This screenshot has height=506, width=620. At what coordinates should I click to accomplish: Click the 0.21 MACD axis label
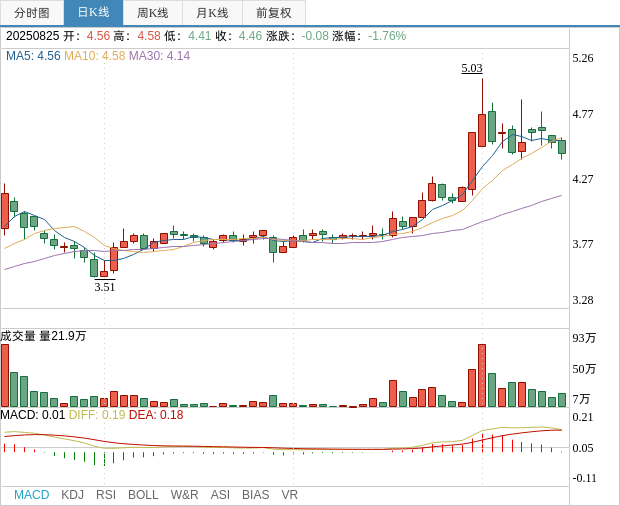click(583, 417)
